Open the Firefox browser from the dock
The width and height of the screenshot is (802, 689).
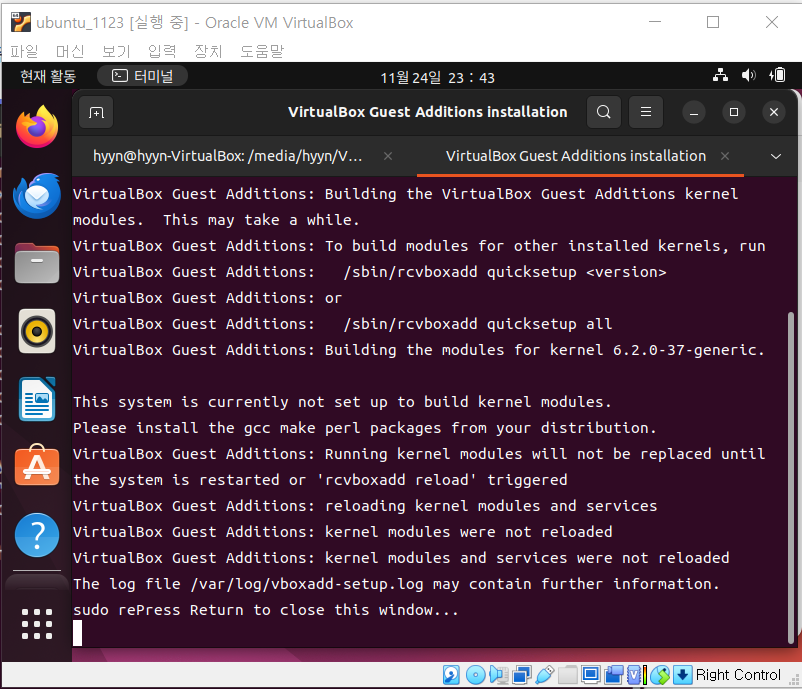coord(37,127)
